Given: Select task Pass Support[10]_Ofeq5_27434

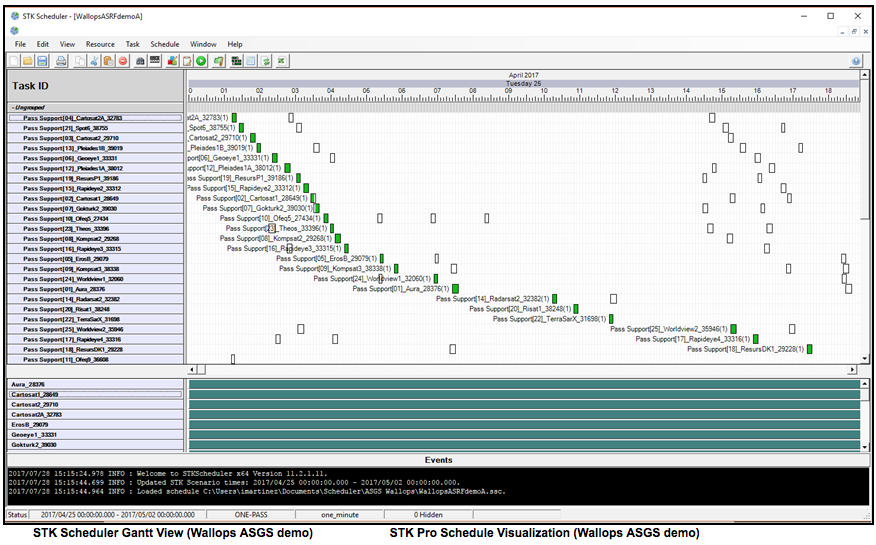Looking at the screenshot, I should (x=96, y=218).
